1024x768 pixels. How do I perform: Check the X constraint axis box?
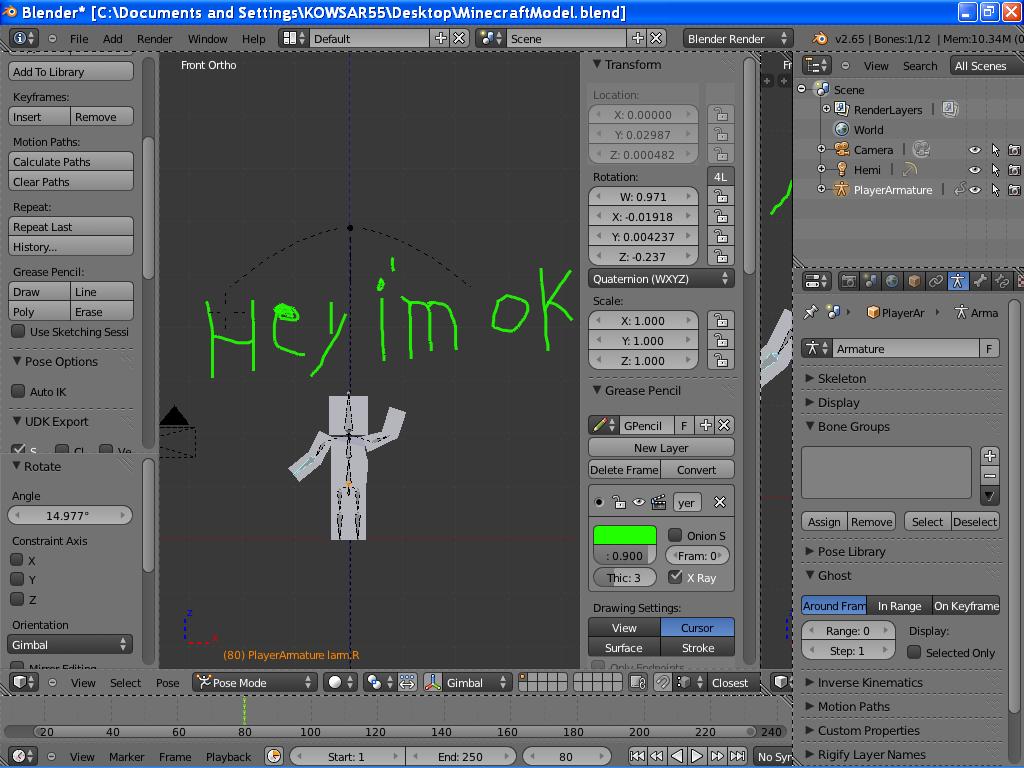[17, 560]
